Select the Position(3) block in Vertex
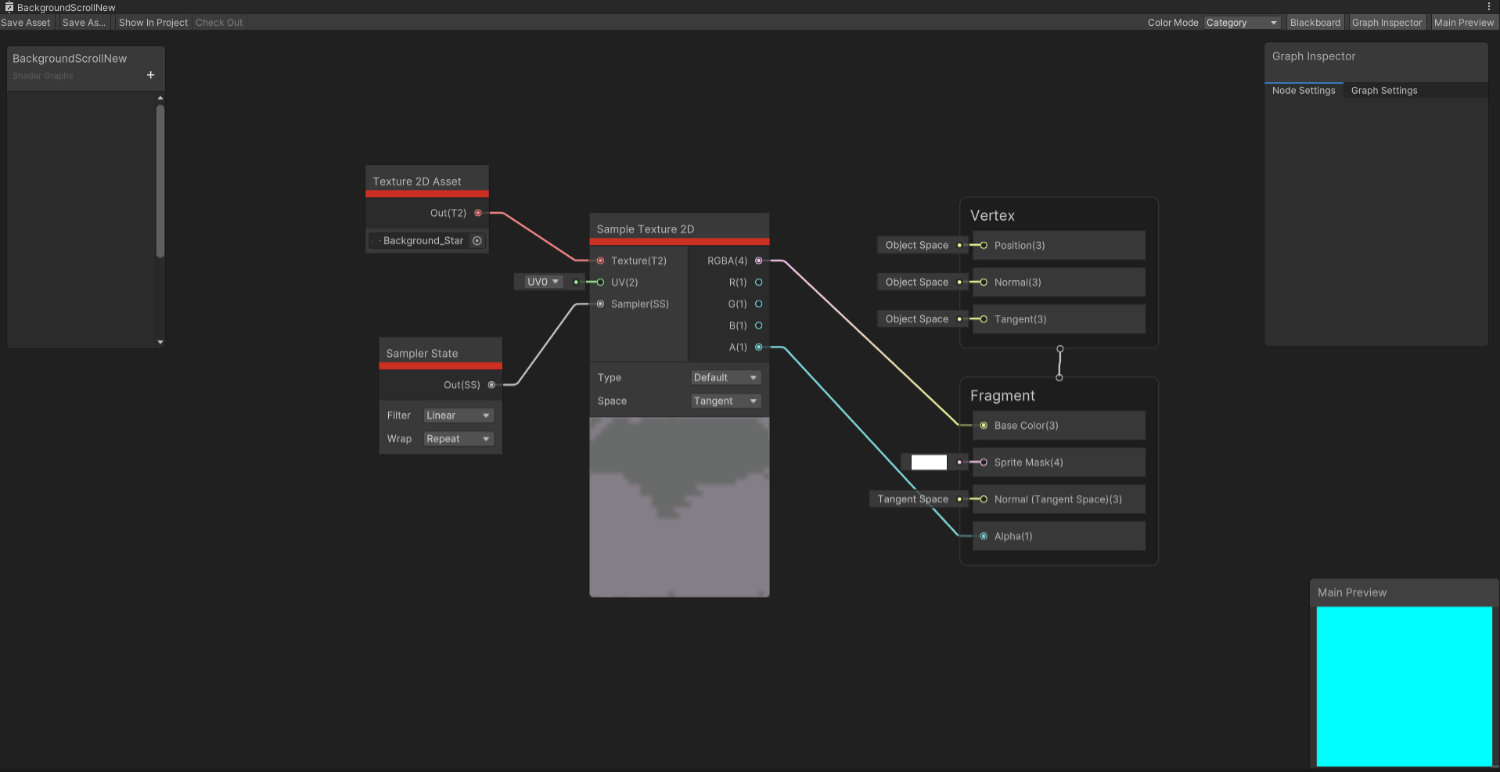 click(x=1059, y=245)
